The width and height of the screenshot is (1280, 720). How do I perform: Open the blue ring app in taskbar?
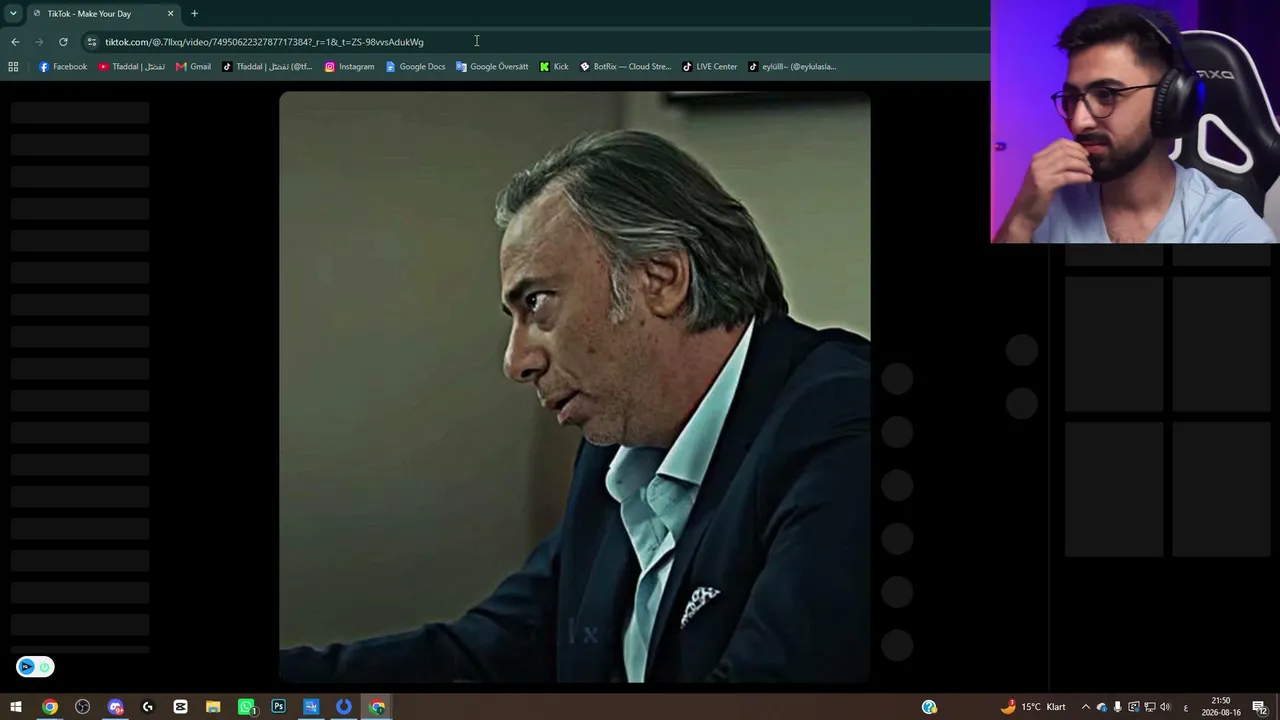click(344, 707)
